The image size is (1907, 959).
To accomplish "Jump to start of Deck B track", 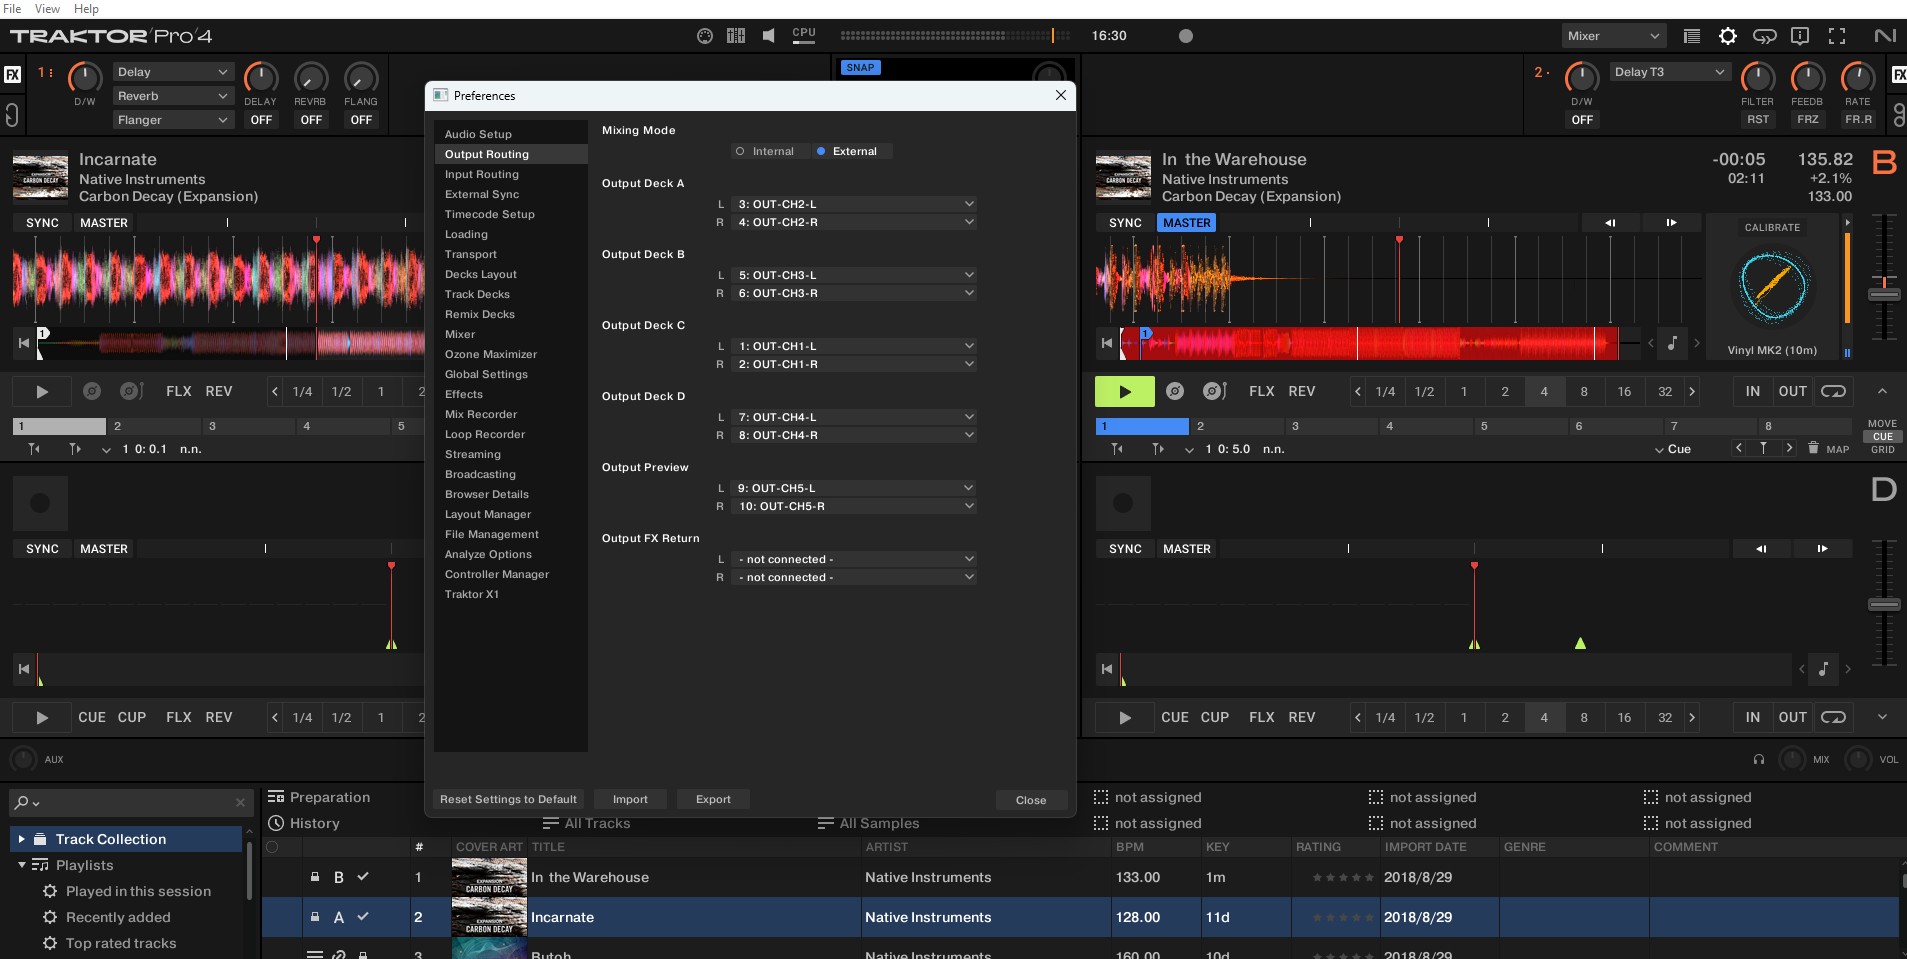I will (1107, 343).
